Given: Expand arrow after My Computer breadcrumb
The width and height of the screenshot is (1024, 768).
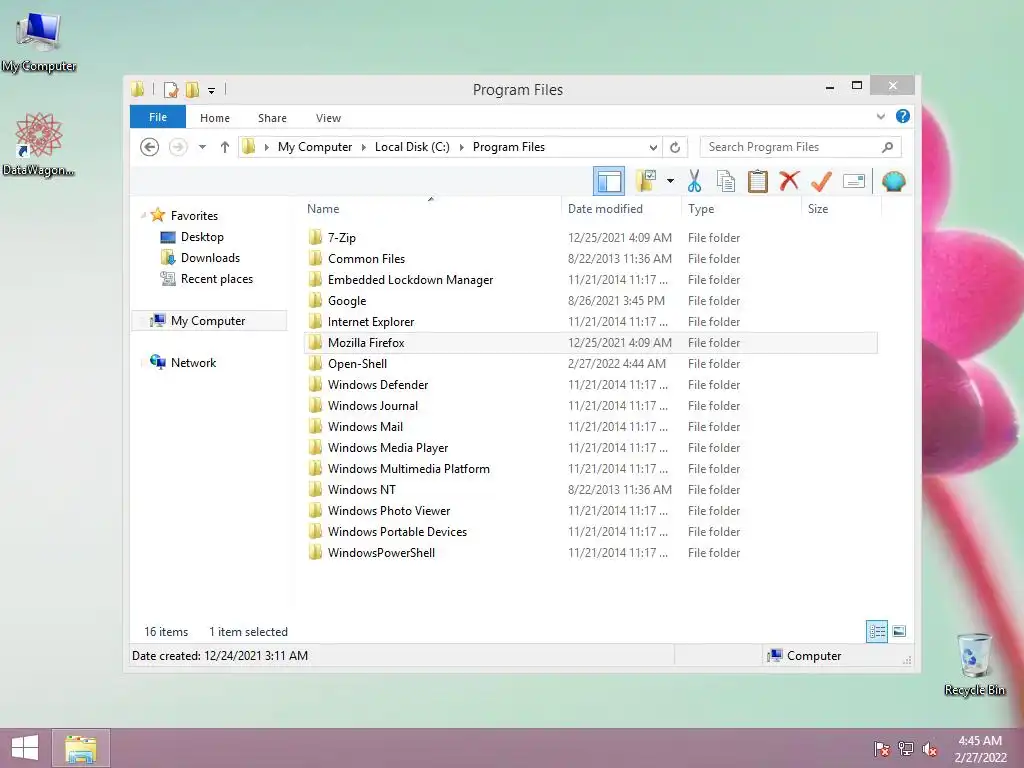Looking at the screenshot, I should pos(364,147).
